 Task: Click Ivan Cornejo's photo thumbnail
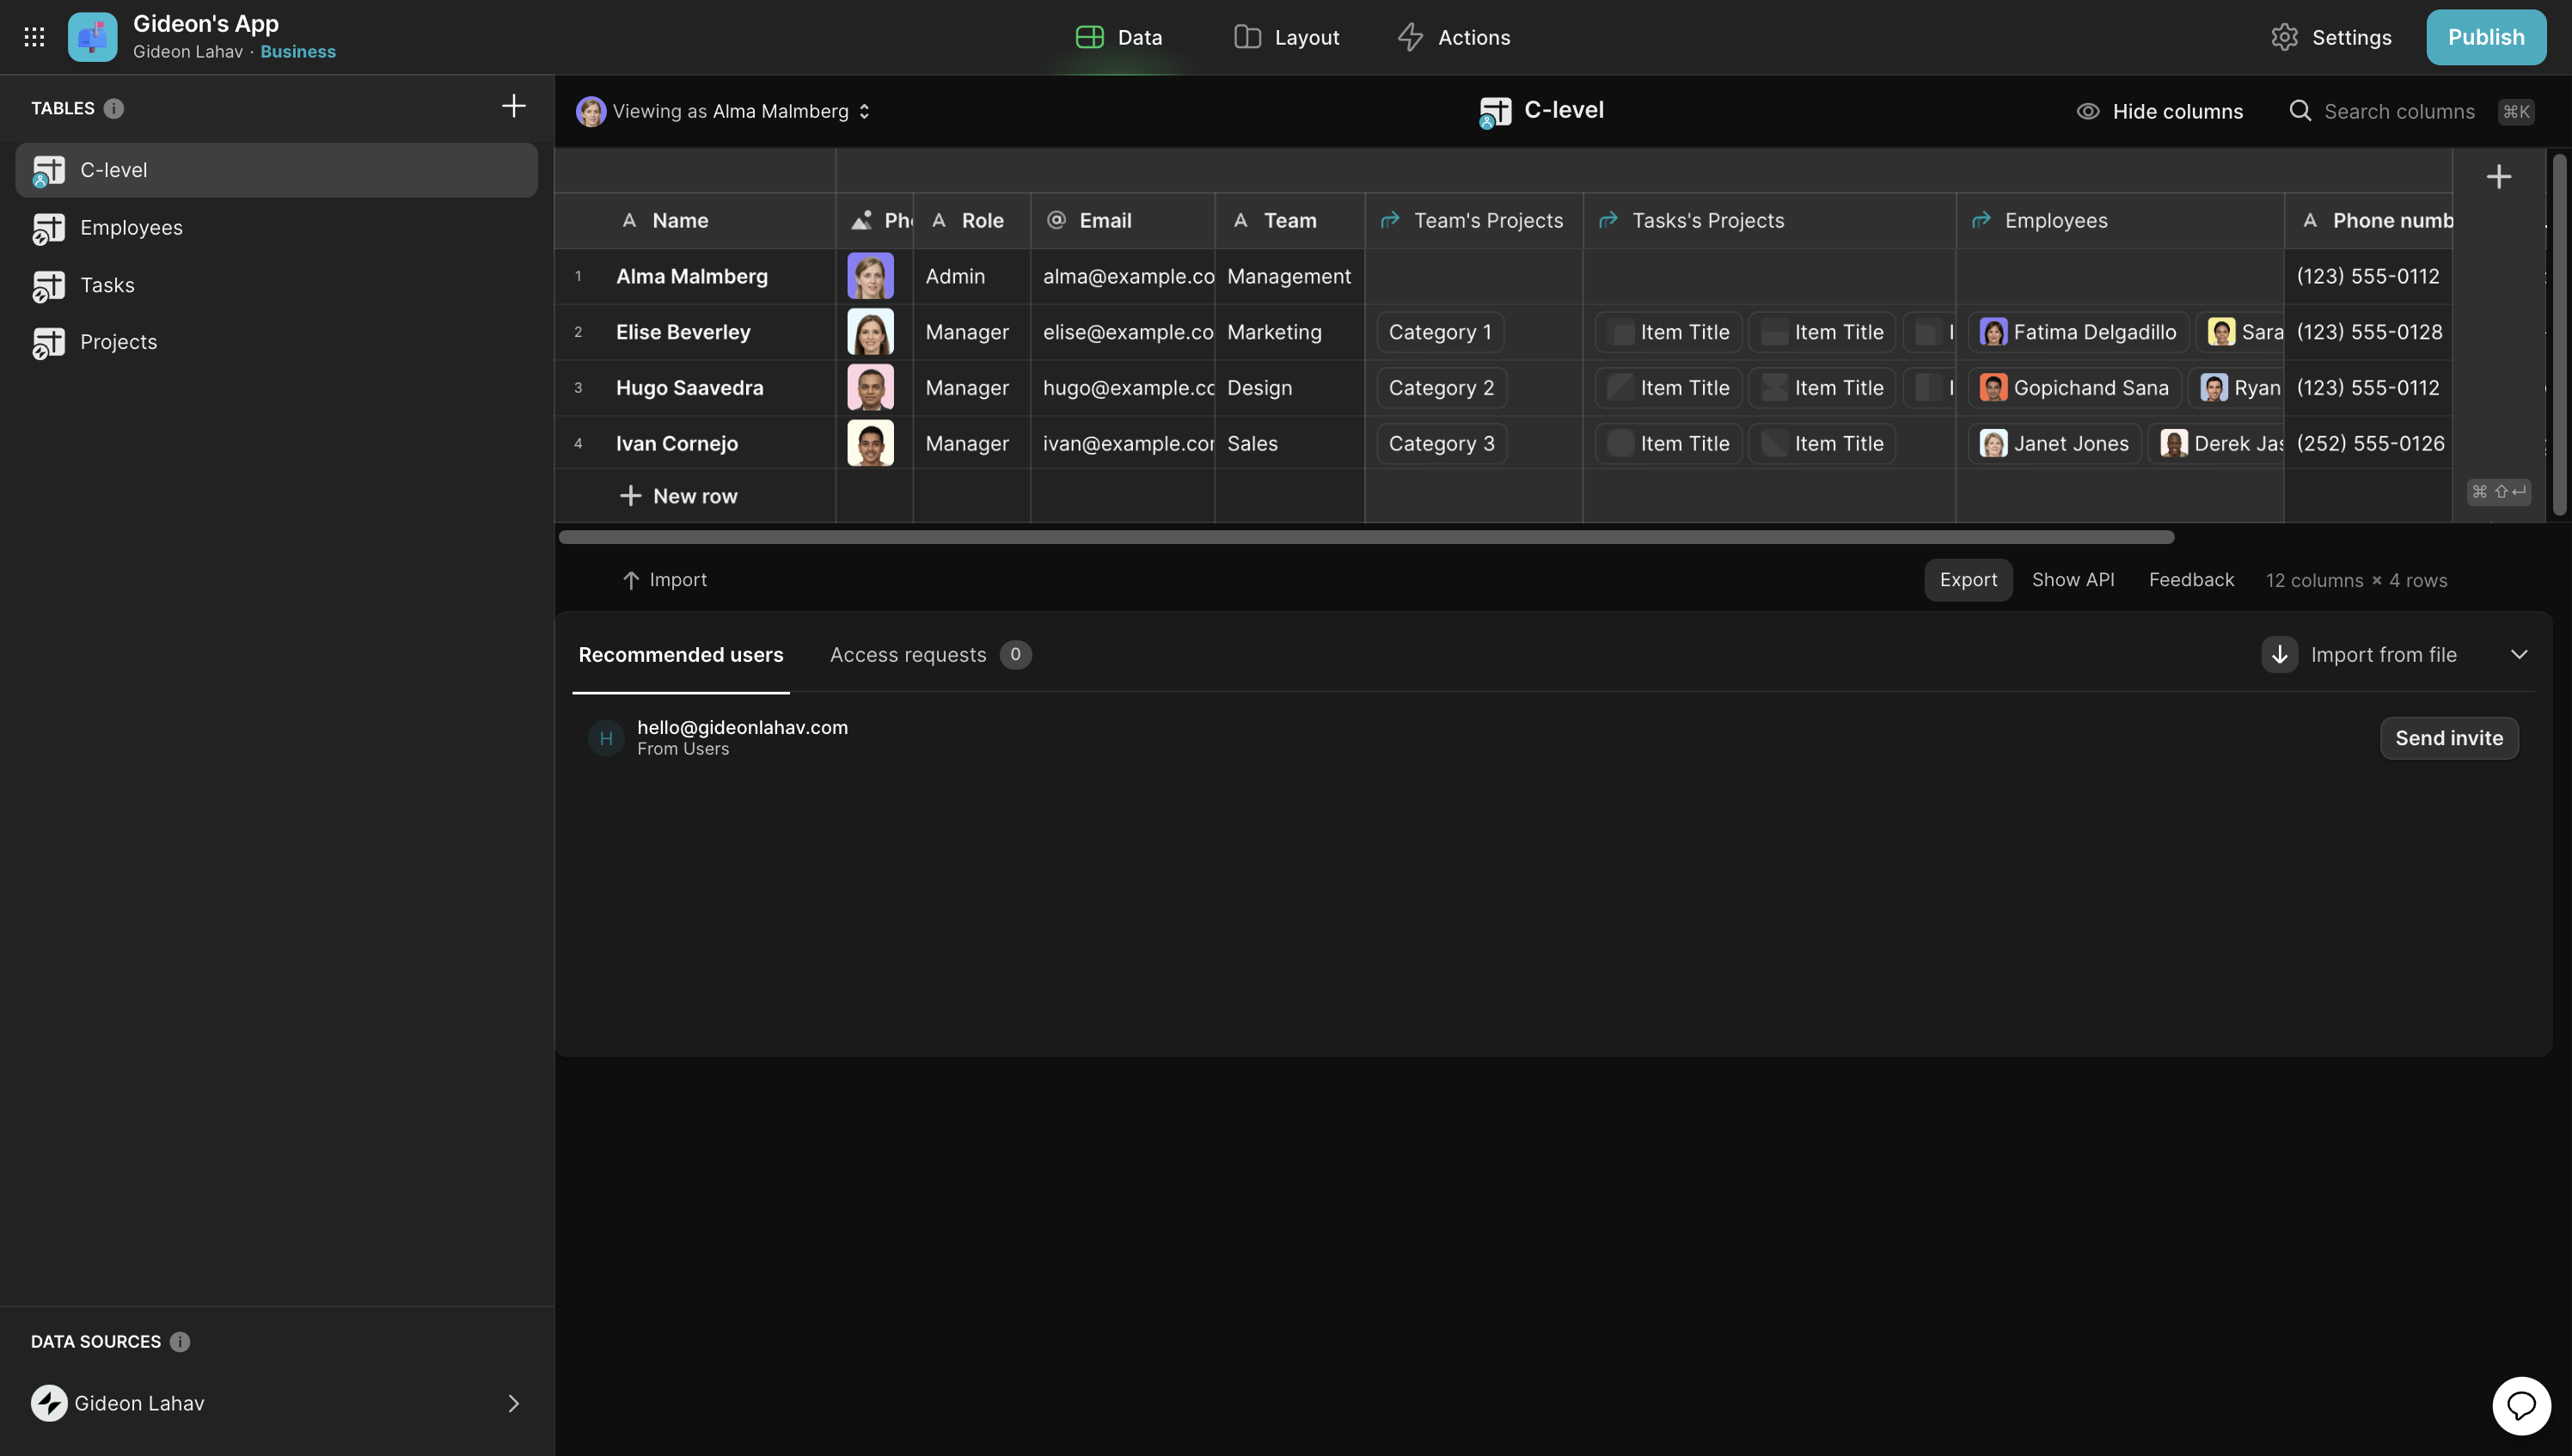pyautogui.click(x=870, y=443)
